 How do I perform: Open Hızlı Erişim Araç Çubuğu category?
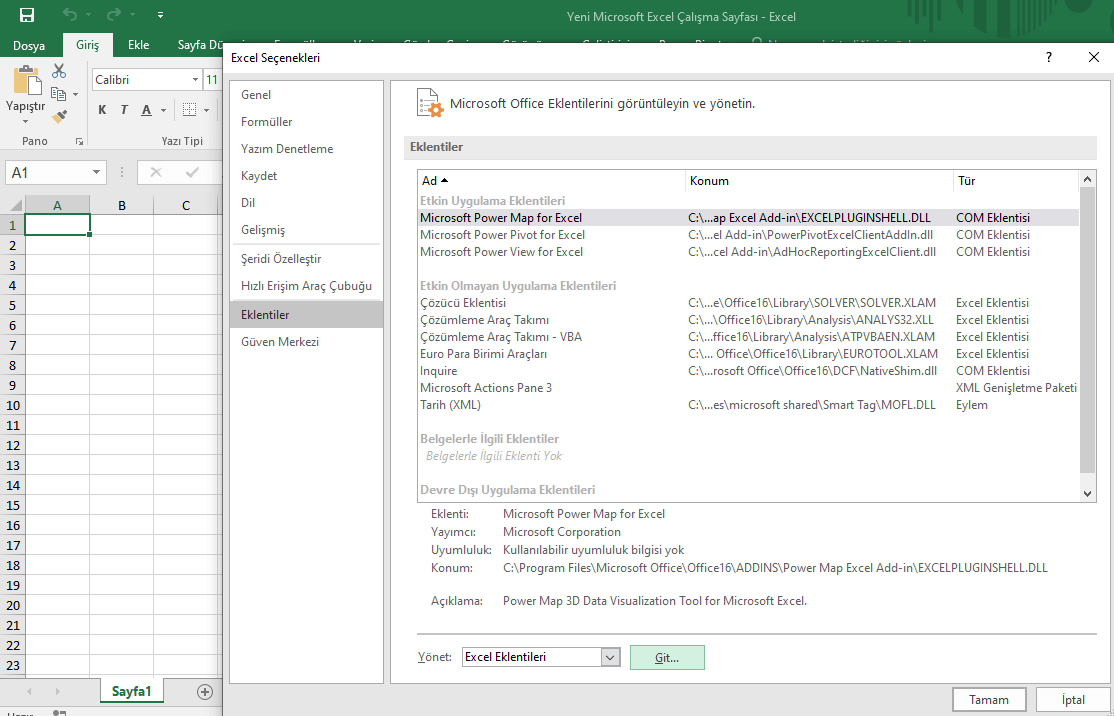coord(306,286)
